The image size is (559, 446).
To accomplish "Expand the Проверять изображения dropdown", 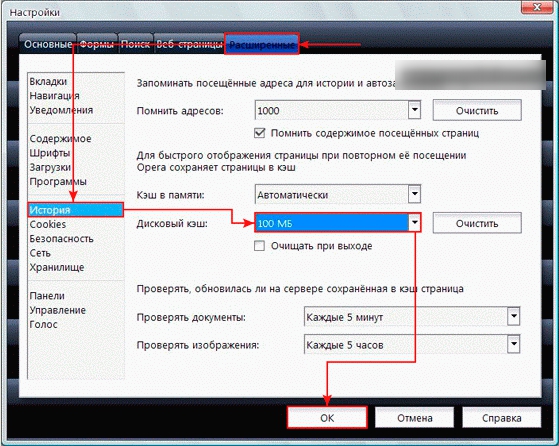I will point(412,344).
